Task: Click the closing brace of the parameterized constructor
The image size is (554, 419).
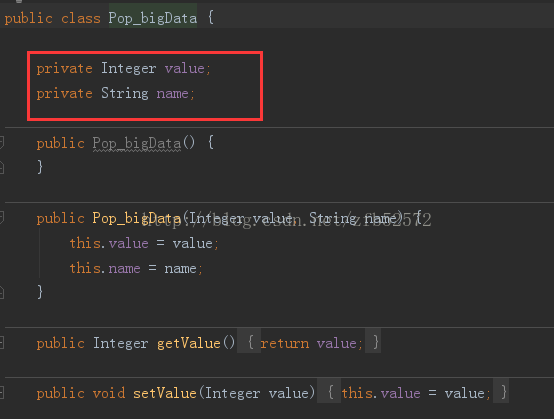Action: click(x=40, y=292)
